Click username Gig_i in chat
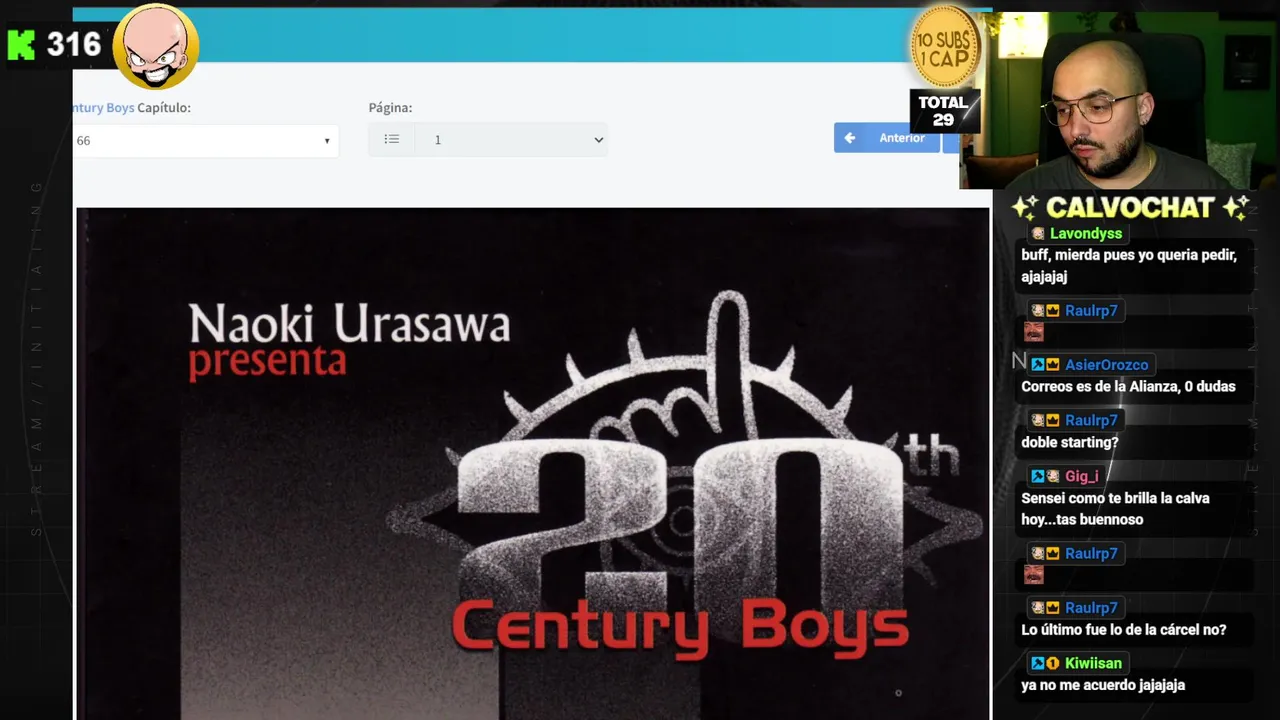Image resolution: width=1280 pixels, height=720 pixels. coord(1081,476)
